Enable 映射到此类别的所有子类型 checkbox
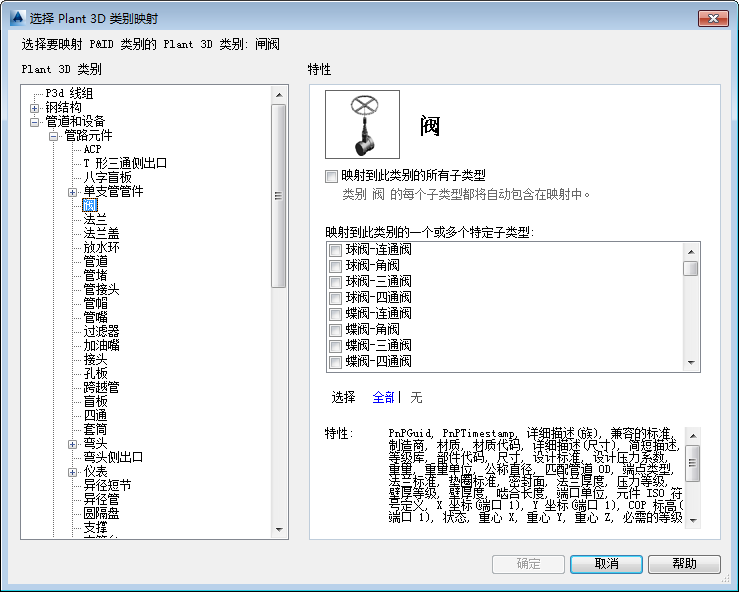This screenshot has width=739, height=592. 331,176
